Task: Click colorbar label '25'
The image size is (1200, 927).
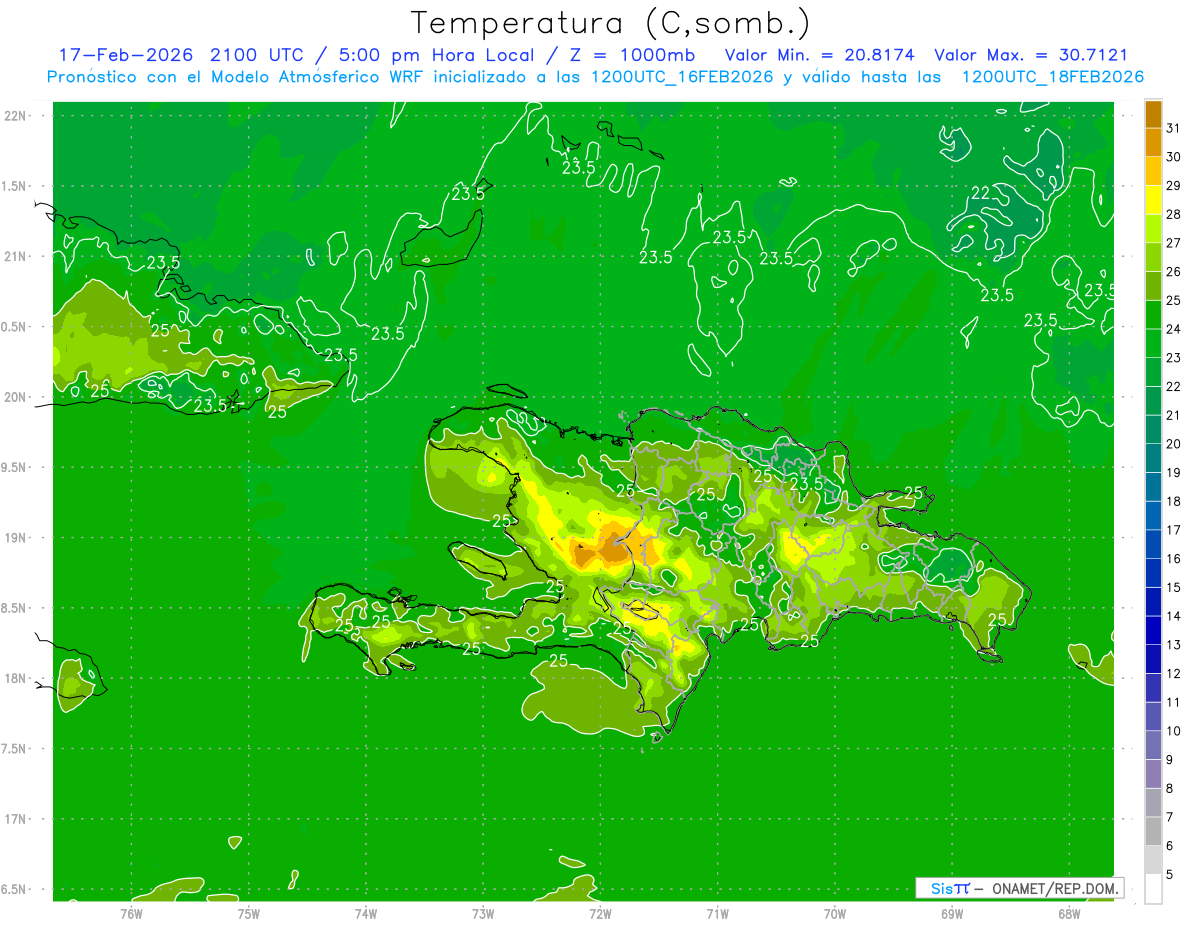Action: pyautogui.click(x=1173, y=300)
